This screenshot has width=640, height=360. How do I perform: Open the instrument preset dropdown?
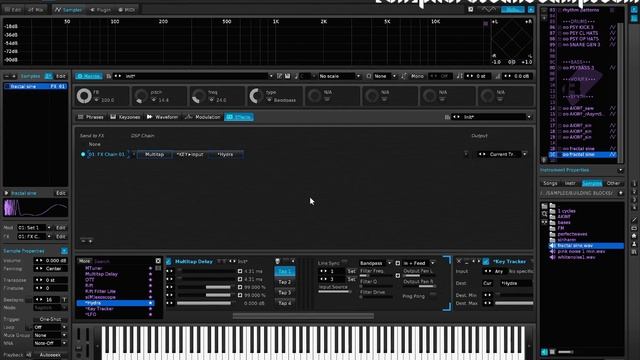(x=271, y=76)
